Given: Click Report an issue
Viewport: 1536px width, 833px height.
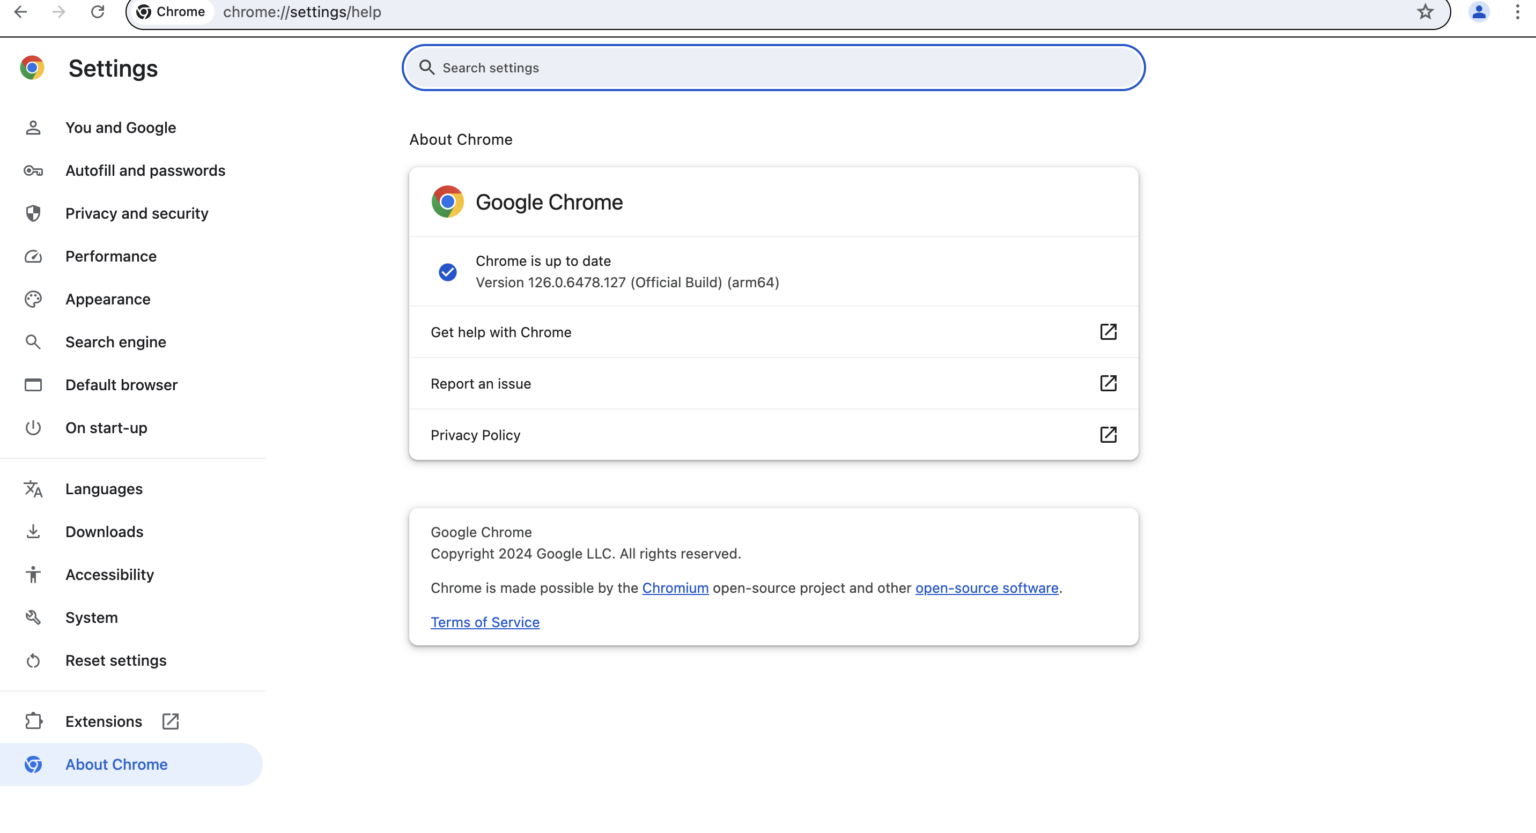Looking at the screenshot, I should pyautogui.click(x=480, y=383).
